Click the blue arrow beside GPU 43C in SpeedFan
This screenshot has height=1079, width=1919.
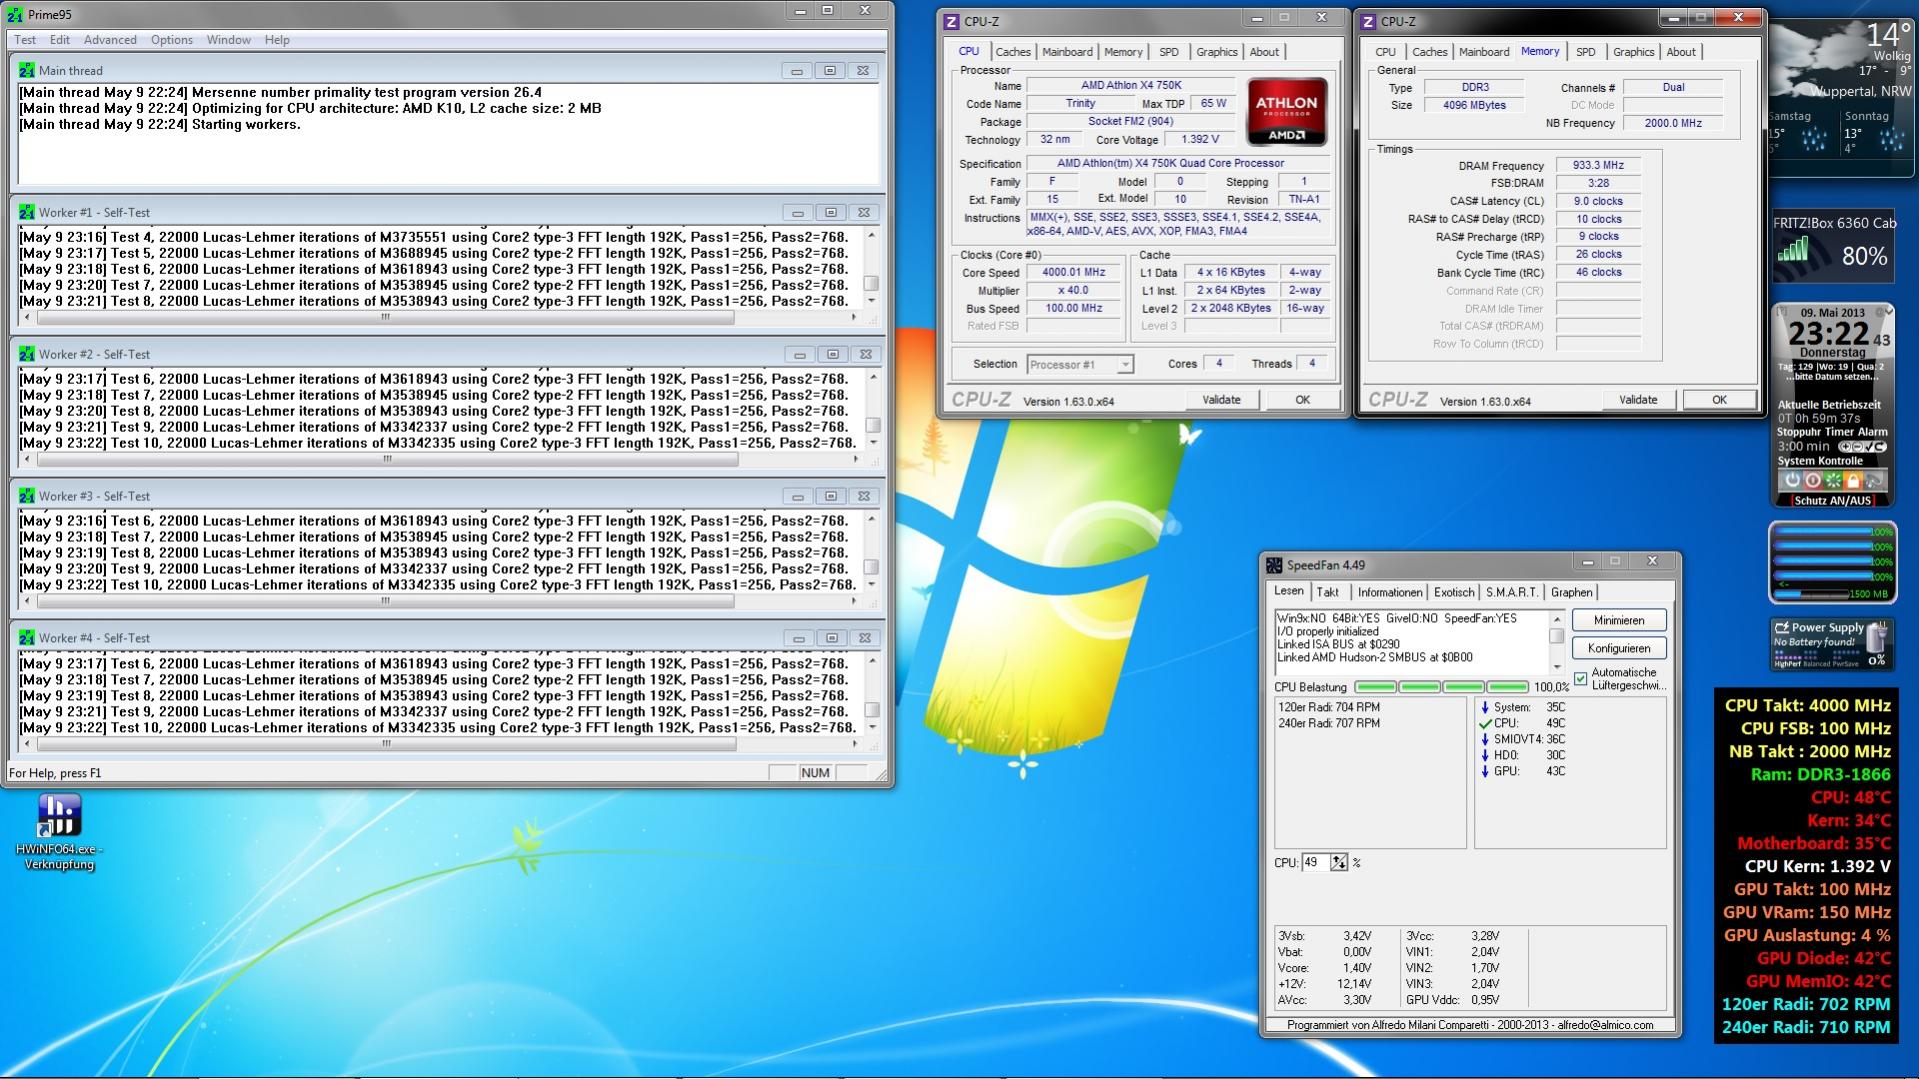[x=1485, y=771]
